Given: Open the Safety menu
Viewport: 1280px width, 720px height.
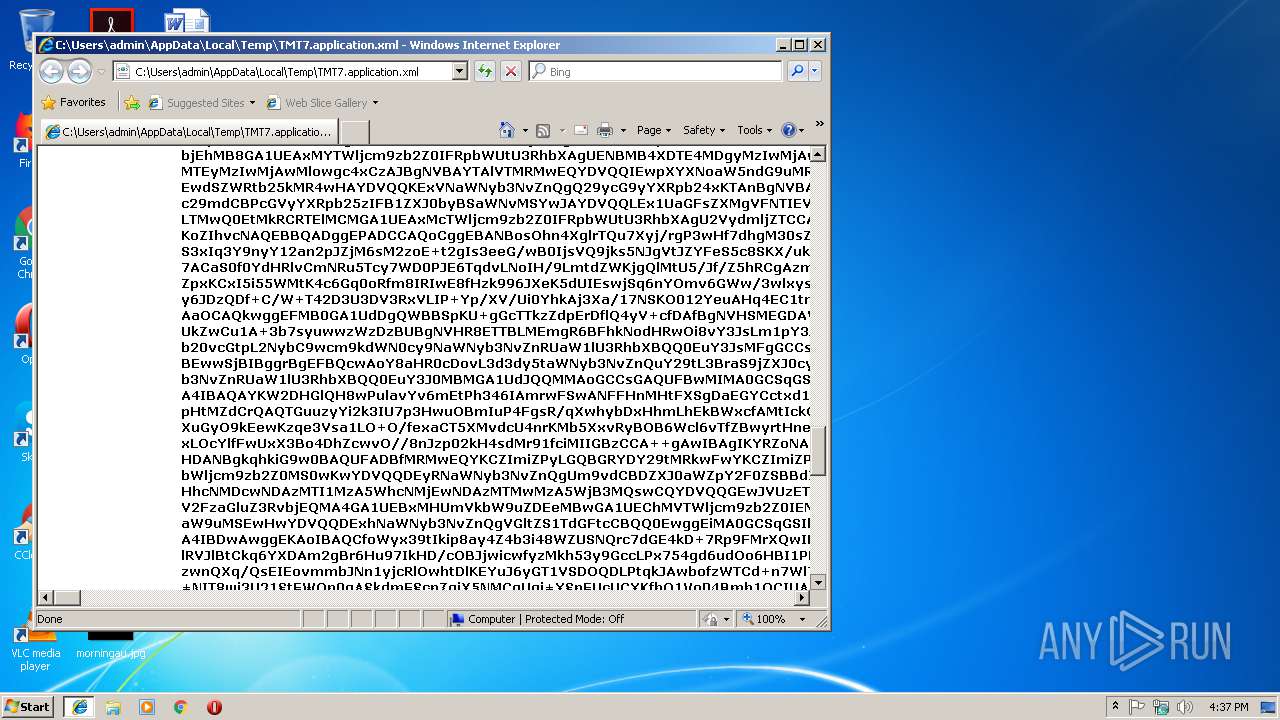Looking at the screenshot, I should click(704, 130).
